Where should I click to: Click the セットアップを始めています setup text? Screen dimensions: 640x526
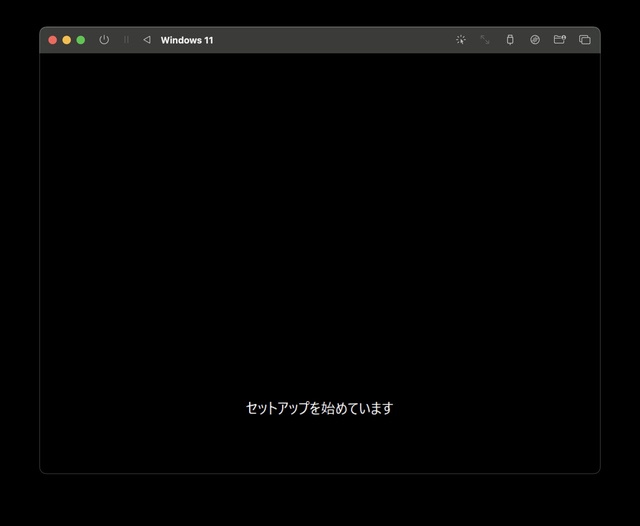(x=320, y=408)
